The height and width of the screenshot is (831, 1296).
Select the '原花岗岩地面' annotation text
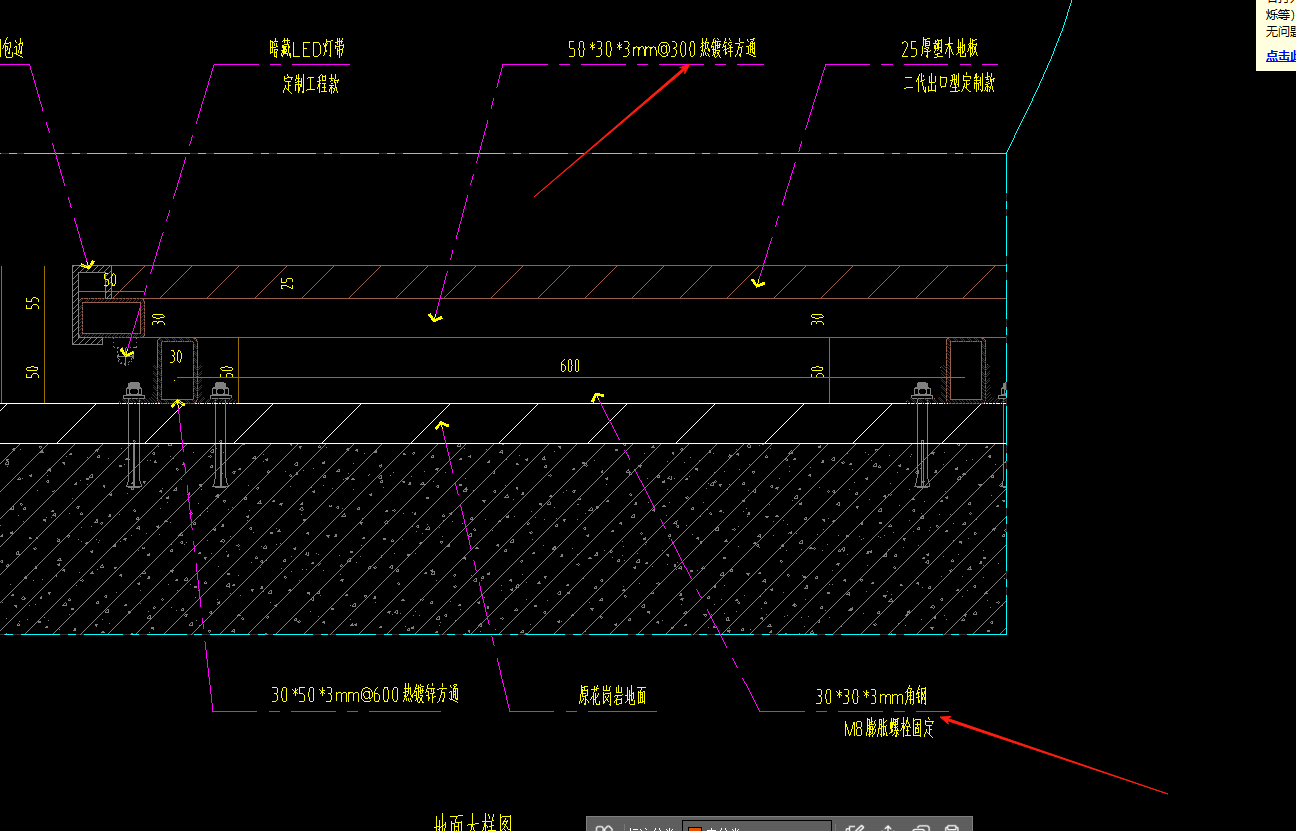pos(612,695)
